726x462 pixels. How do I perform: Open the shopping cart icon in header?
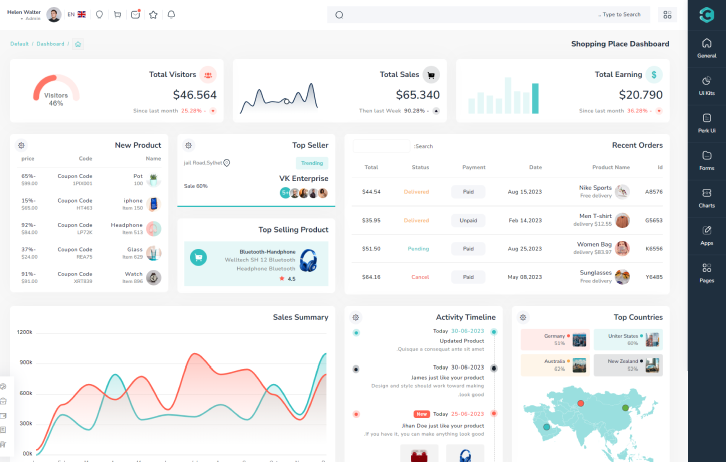click(117, 15)
